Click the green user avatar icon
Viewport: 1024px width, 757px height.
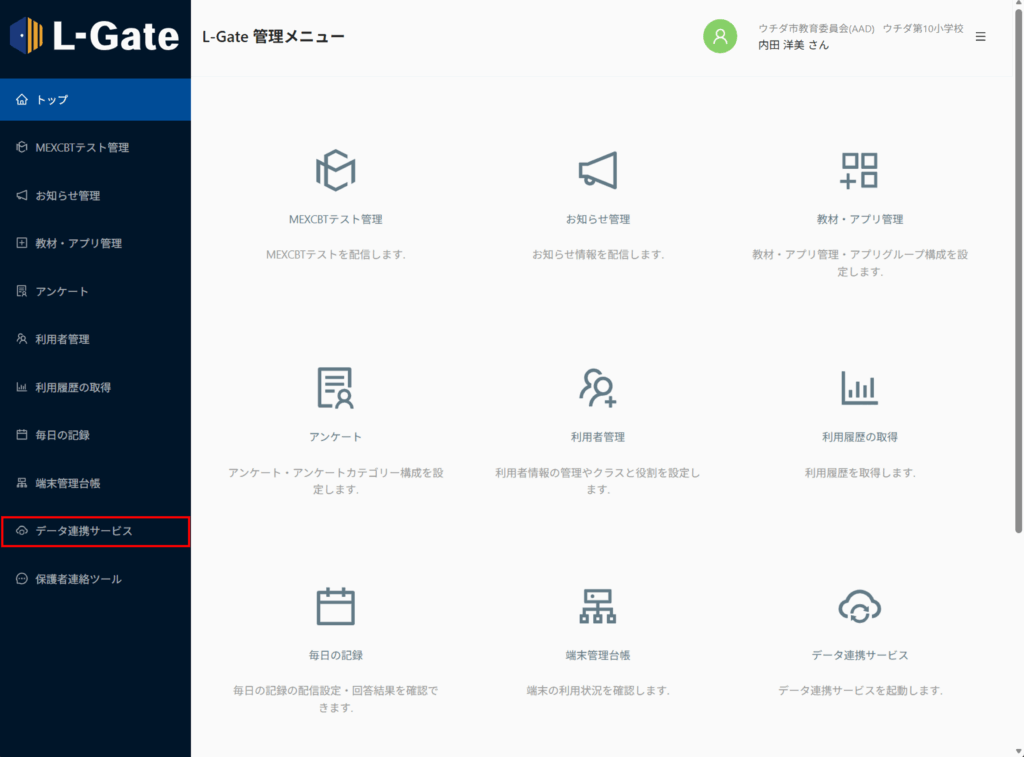(x=720, y=37)
